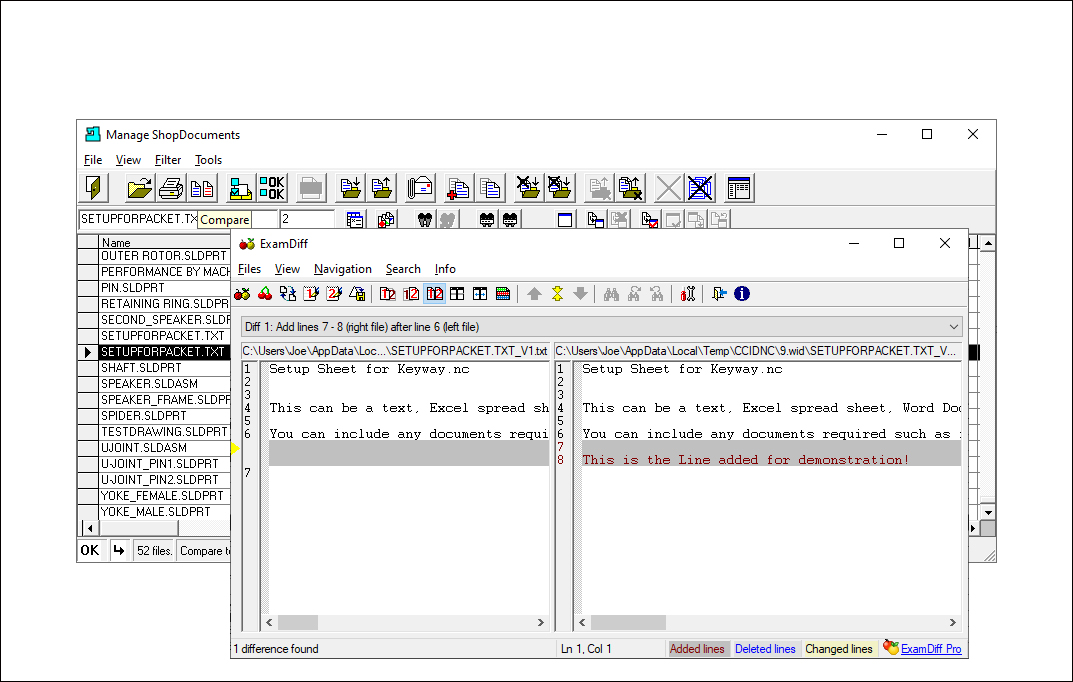The image size is (1073, 682).
Task: Click OK button in ShopDocuments status bar
Action: 90,550
